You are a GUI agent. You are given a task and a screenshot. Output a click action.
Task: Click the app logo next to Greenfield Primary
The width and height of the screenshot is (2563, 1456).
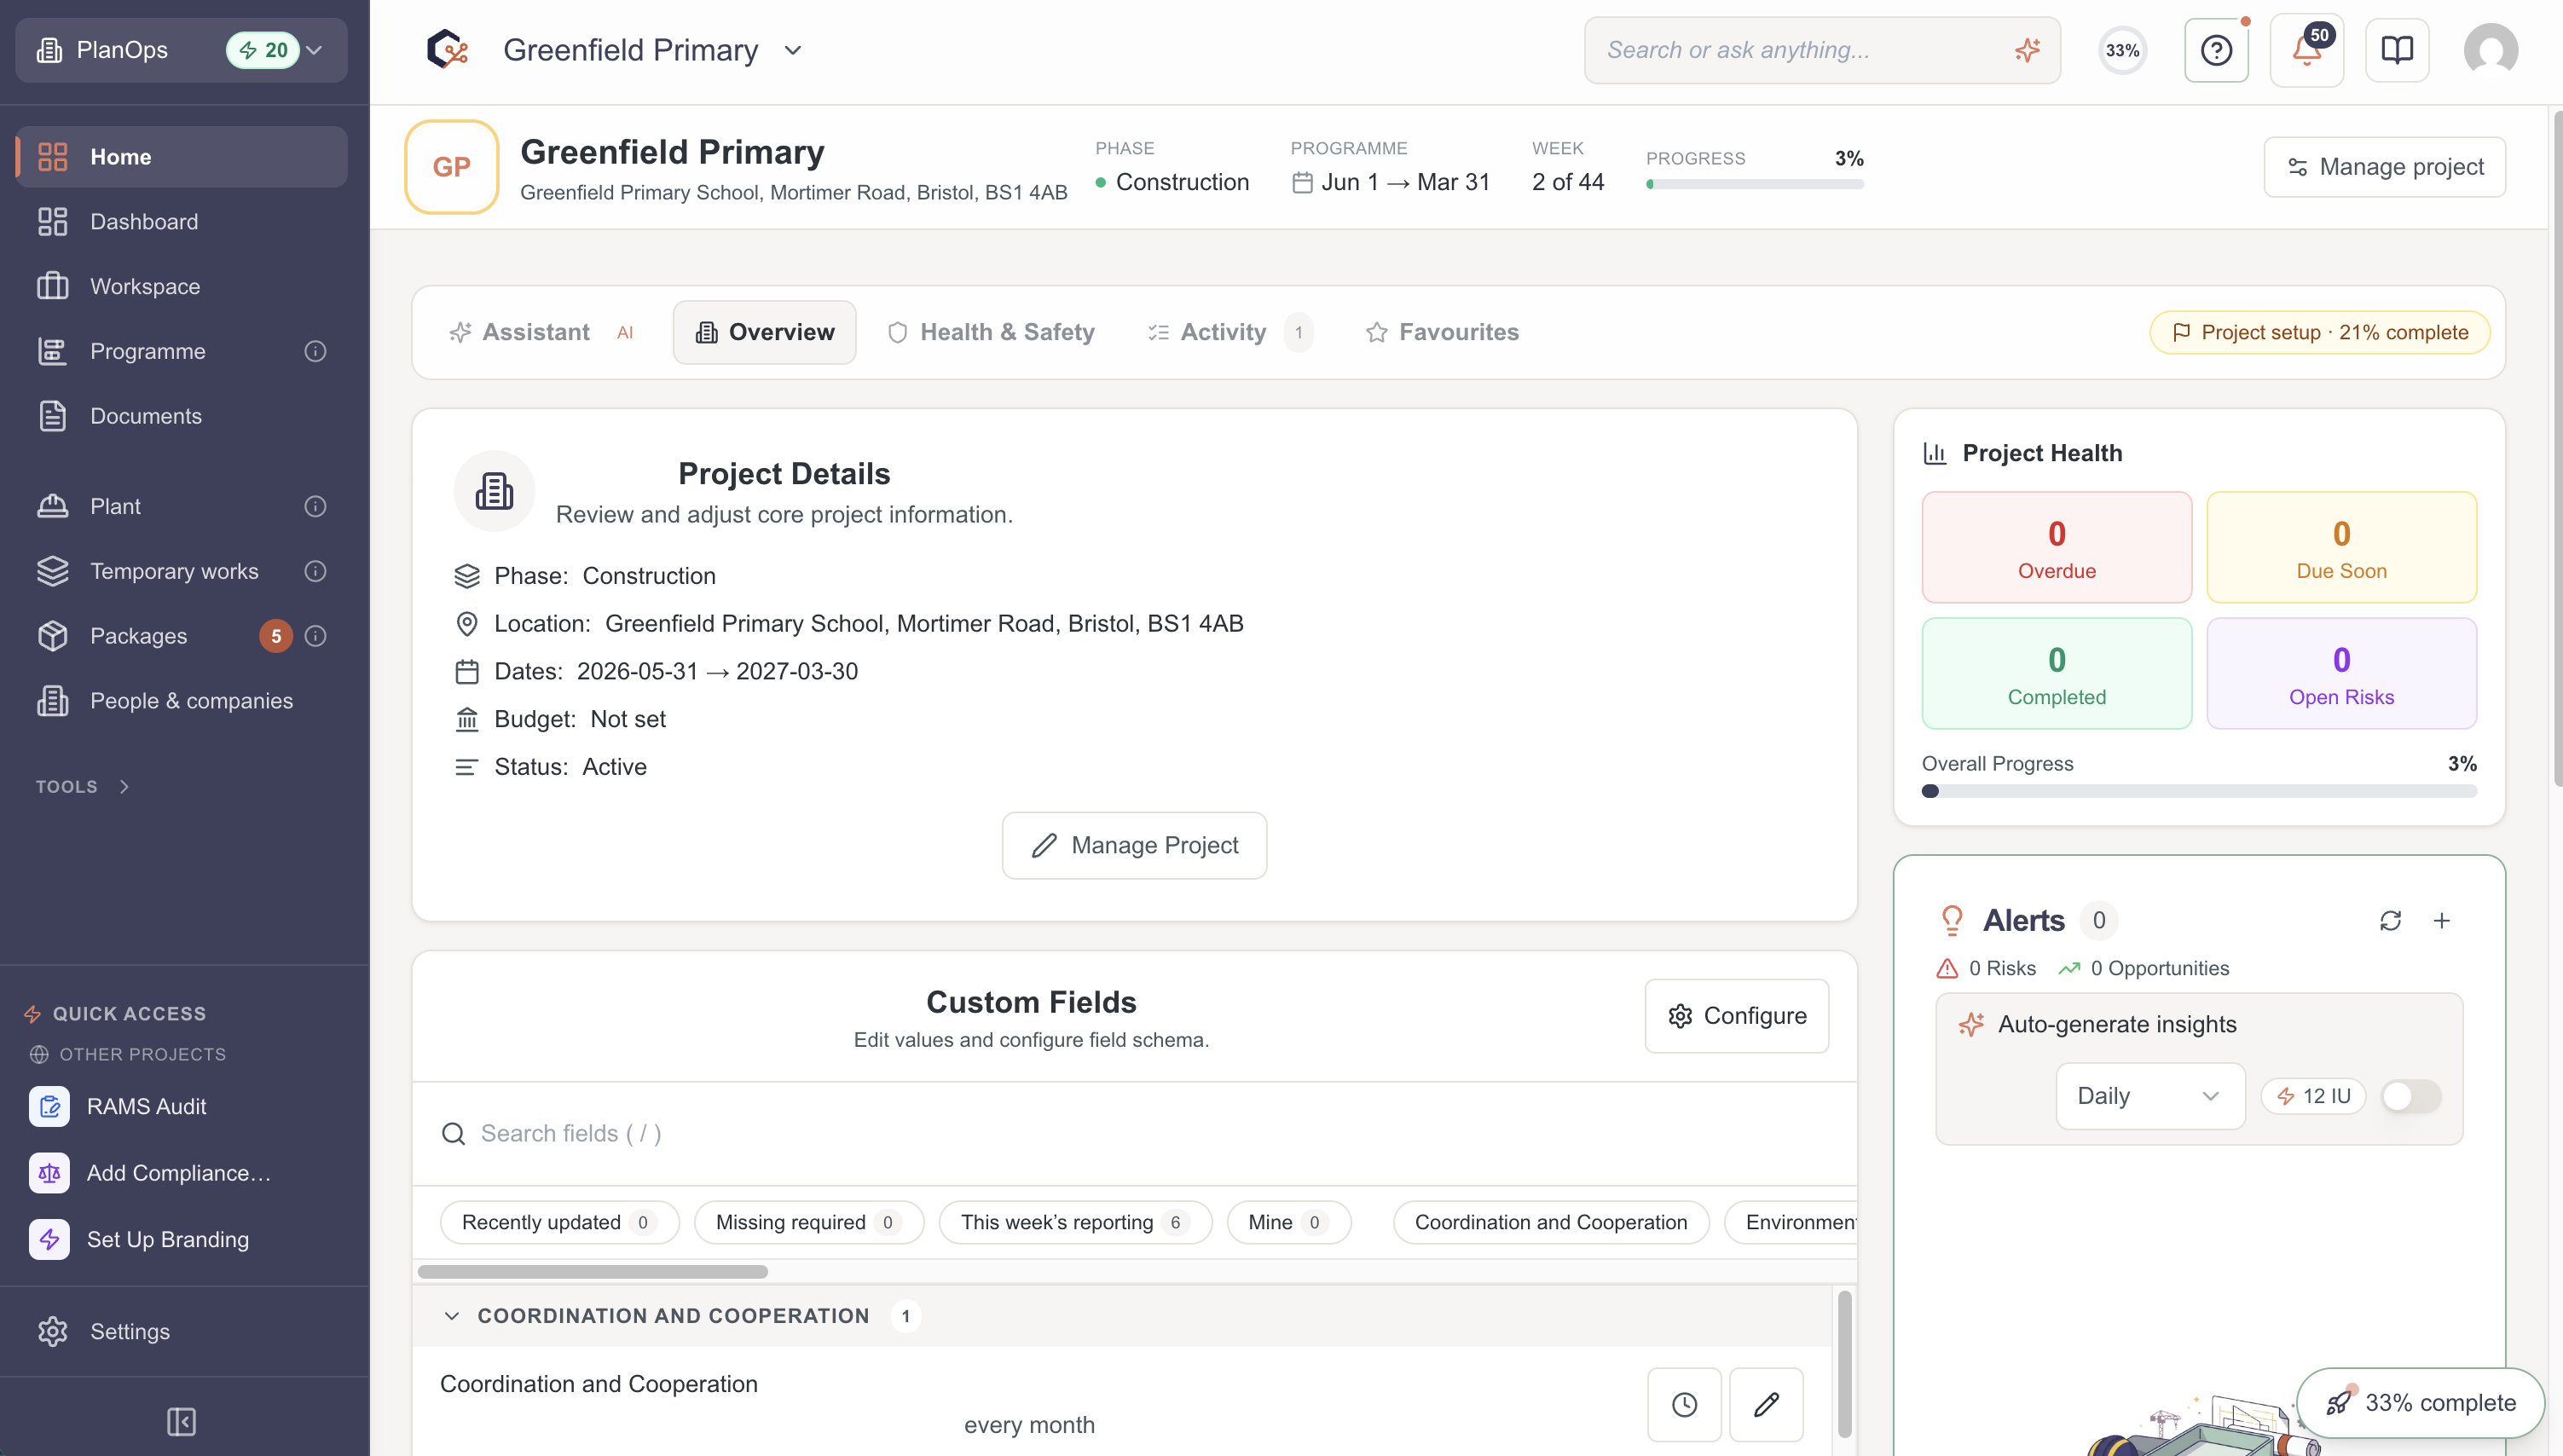click(x=447, y=49)
